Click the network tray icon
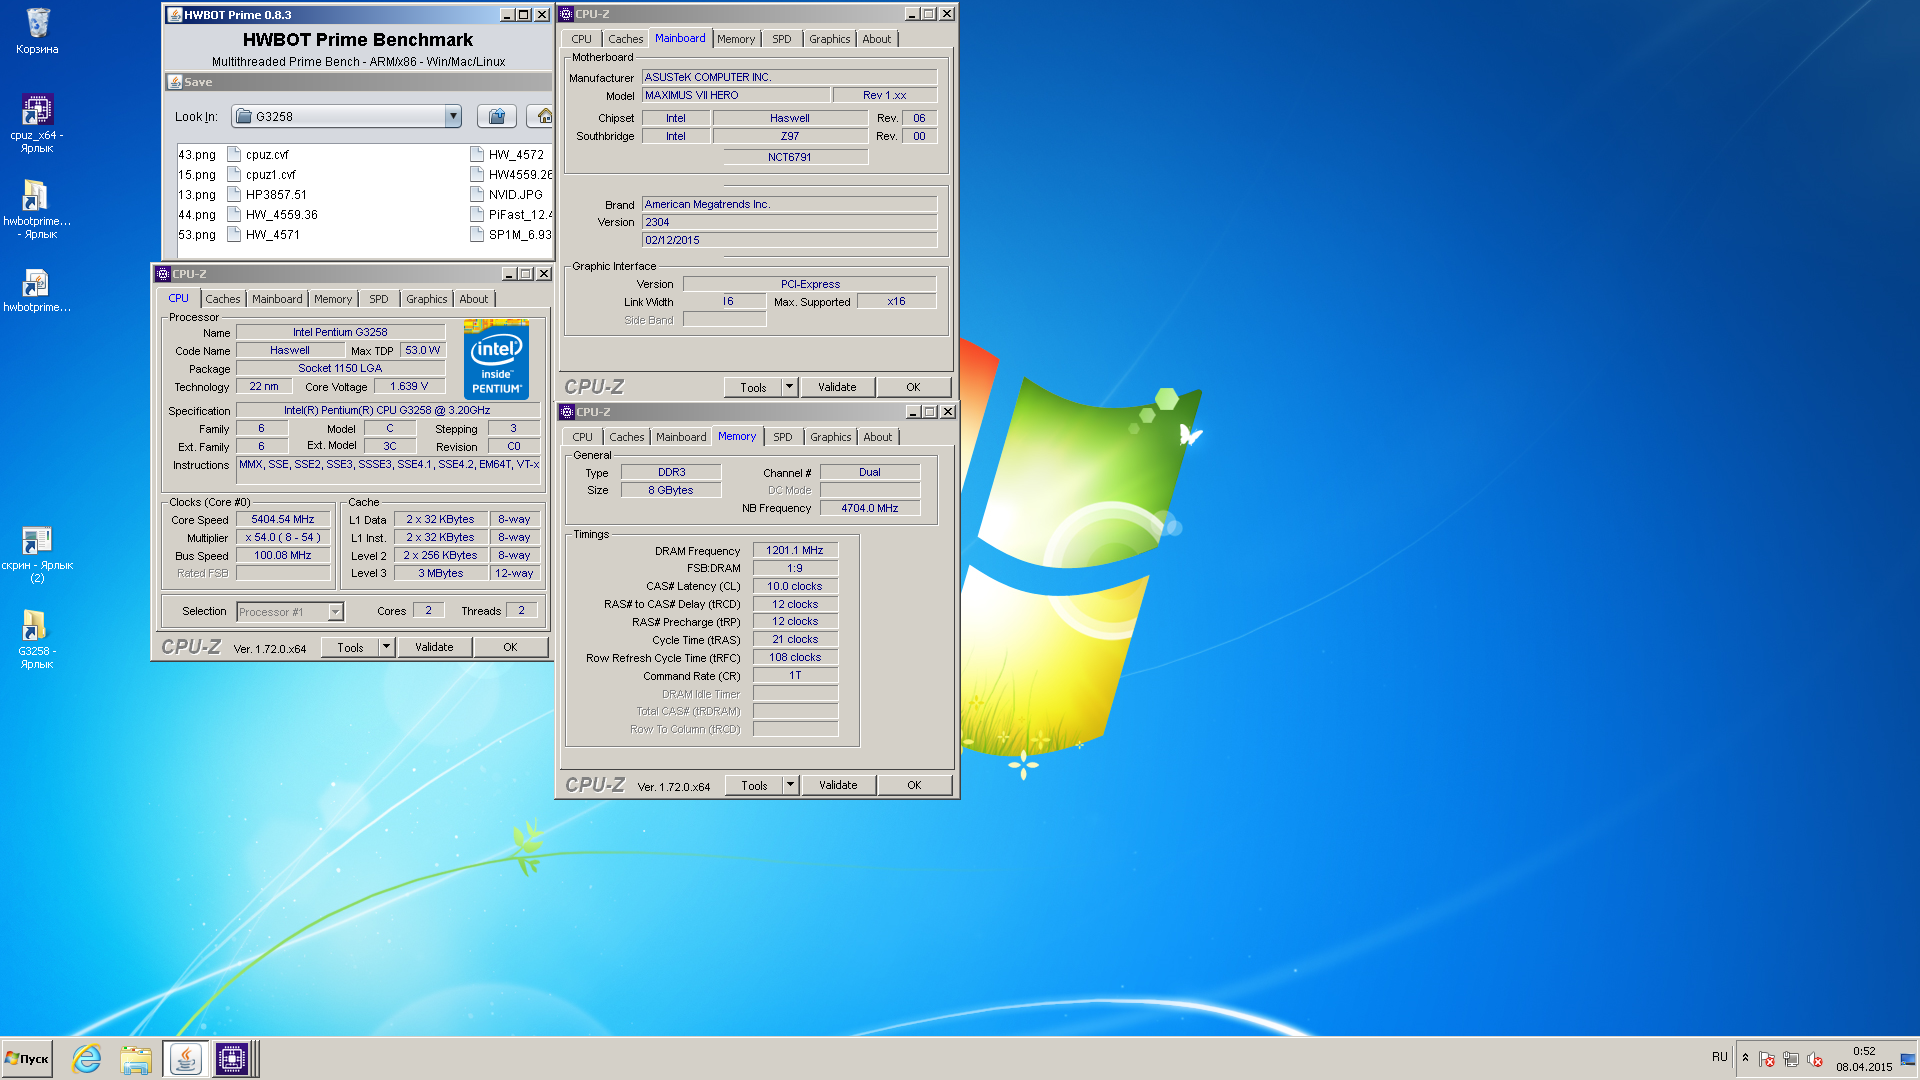The height and width of the screenshot is (1080, 1920). pyautogui.click(x=1791, y=1059)
